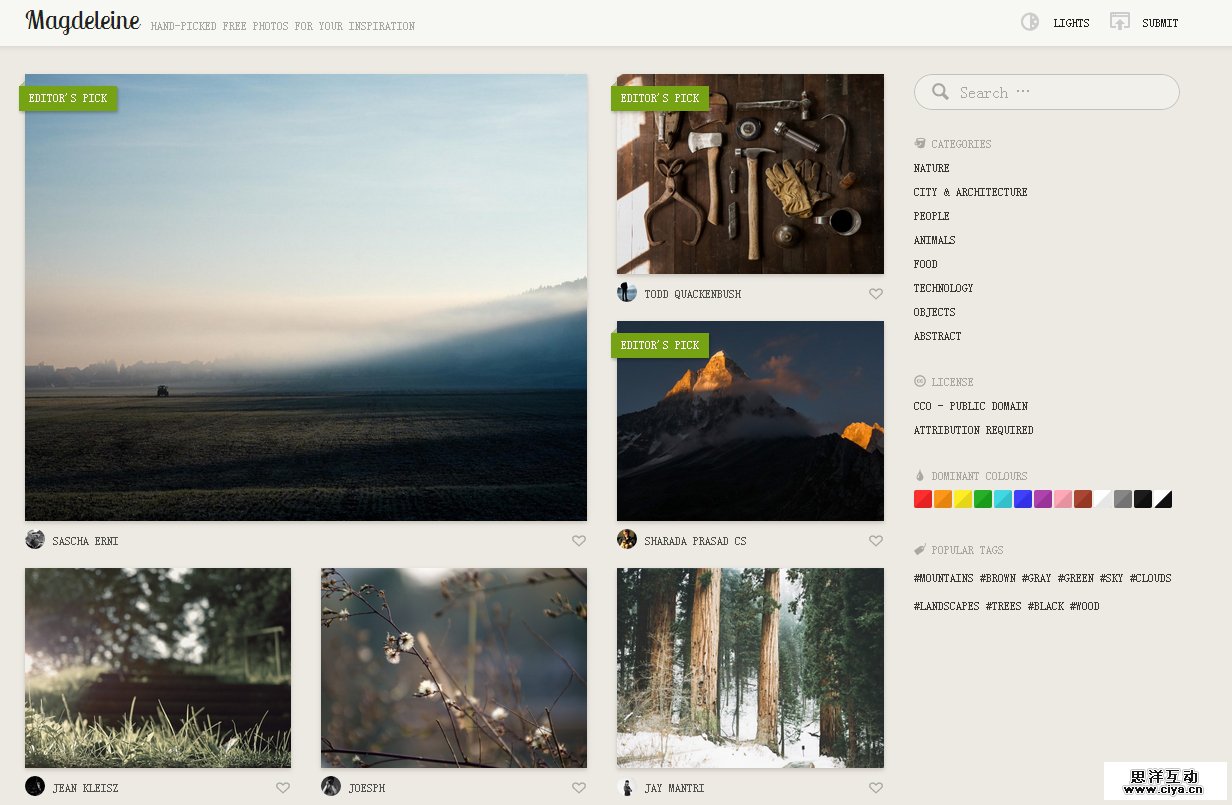Select the PEOPLE category

932,216
